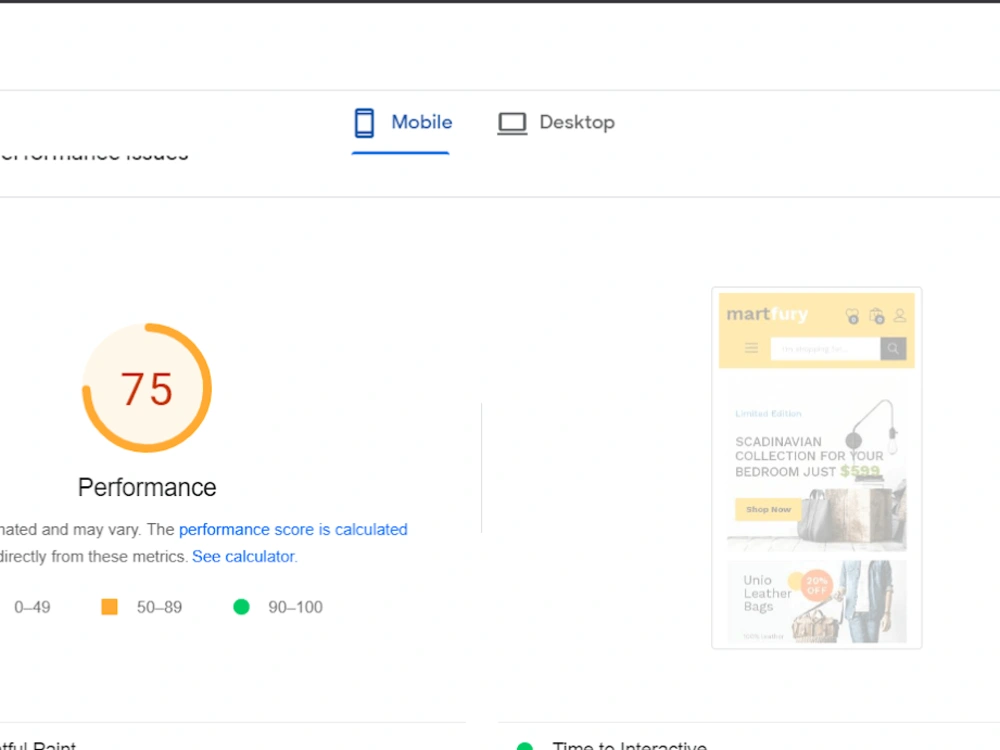This screenshot has height=750, width=1000.
Task: Switch to the Desktop tab
Action: (x=556, y=122)
